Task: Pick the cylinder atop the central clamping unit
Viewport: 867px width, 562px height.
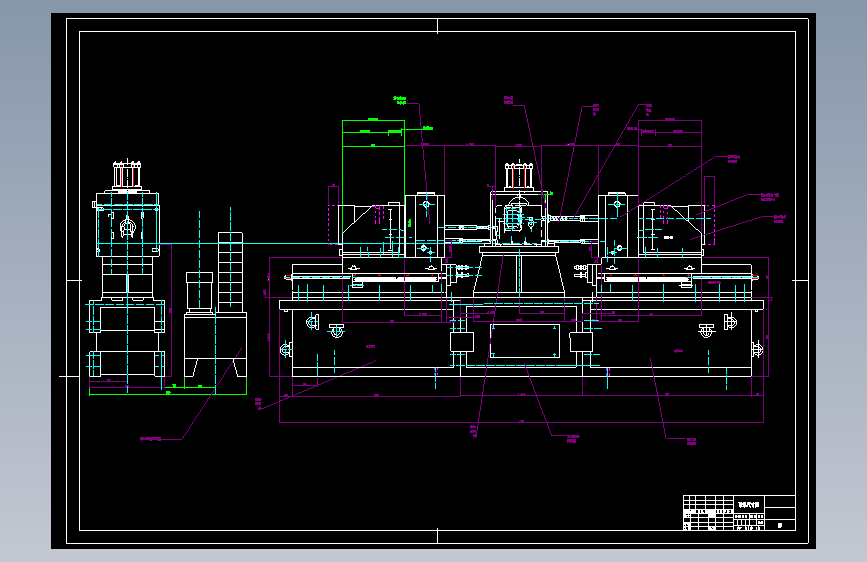Action: pyautogui.click(x=519, y=176)
